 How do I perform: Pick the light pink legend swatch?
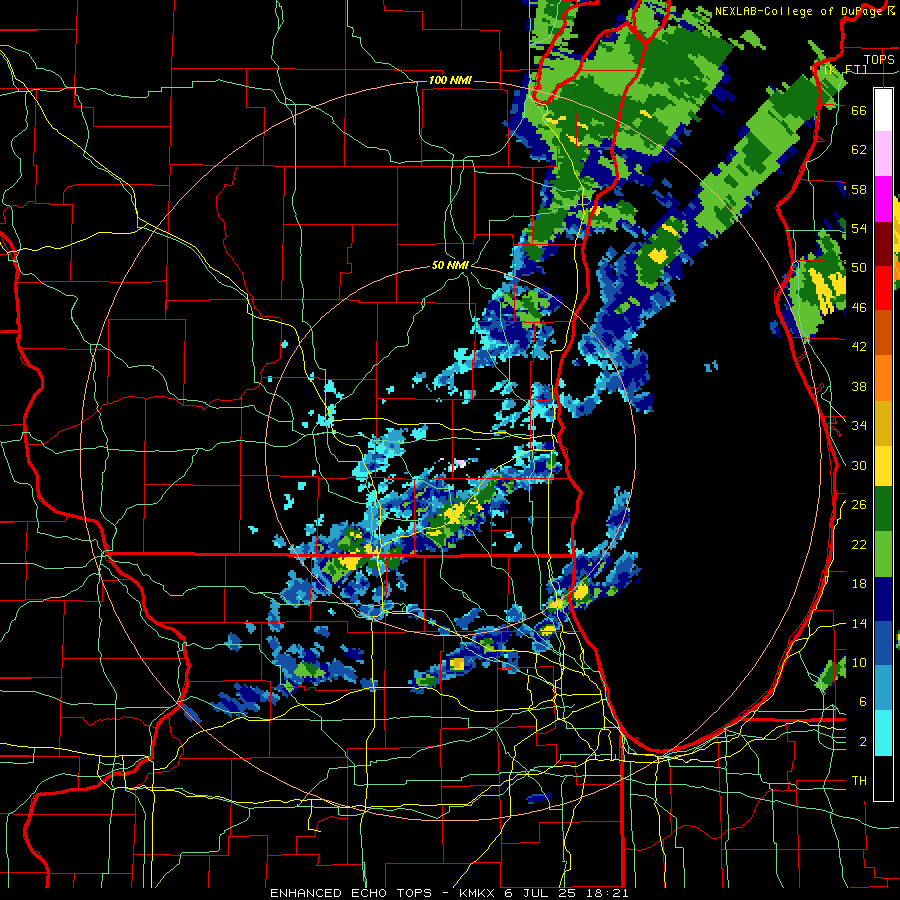coord(883,154)
